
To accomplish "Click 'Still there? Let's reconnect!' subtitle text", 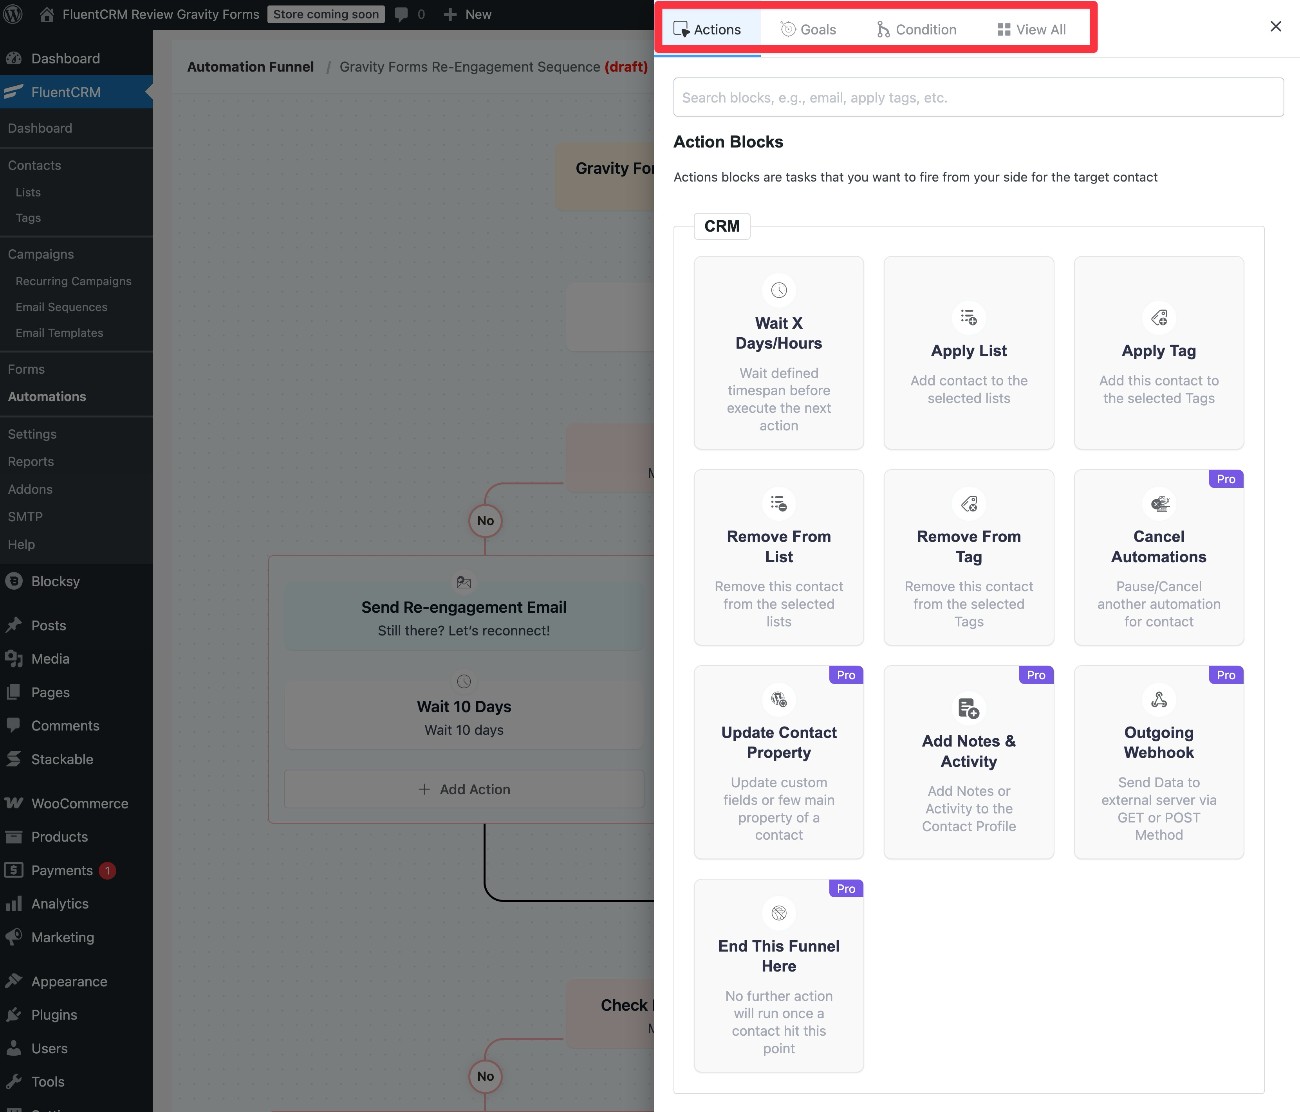I will pyautogui.click(x=464, y=631).
